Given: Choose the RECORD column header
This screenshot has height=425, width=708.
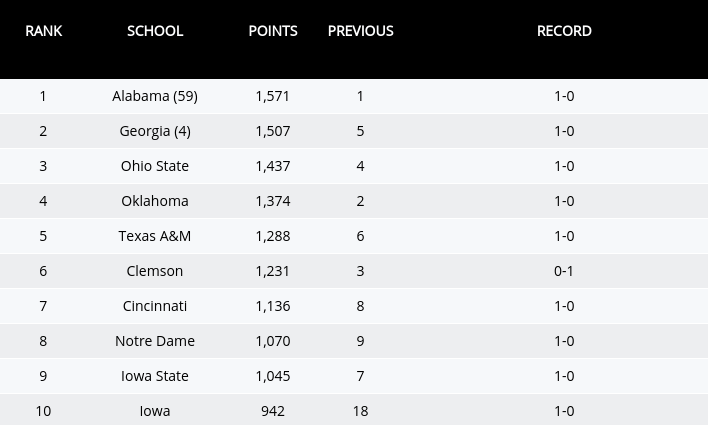Looking at the screenshot, I should pyautogui.click(x=564, y=31).
